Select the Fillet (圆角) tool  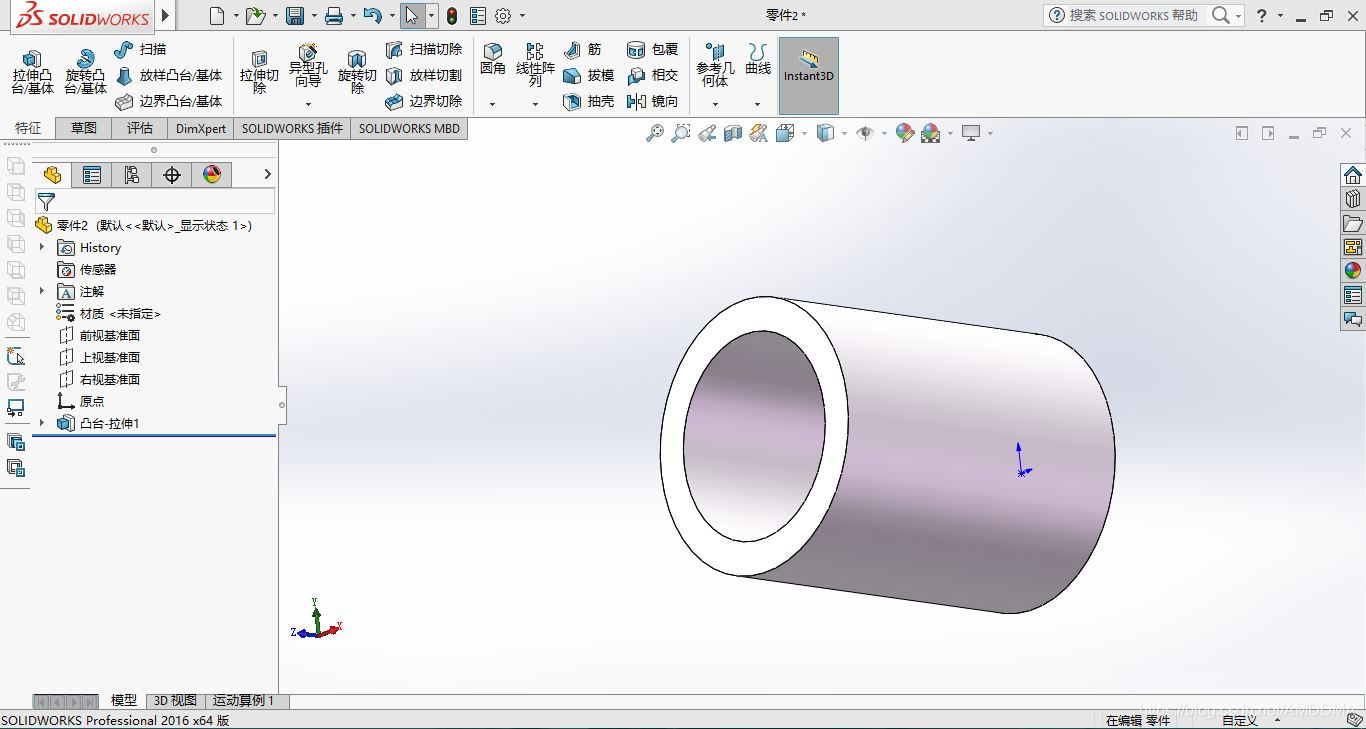point(493,59)
